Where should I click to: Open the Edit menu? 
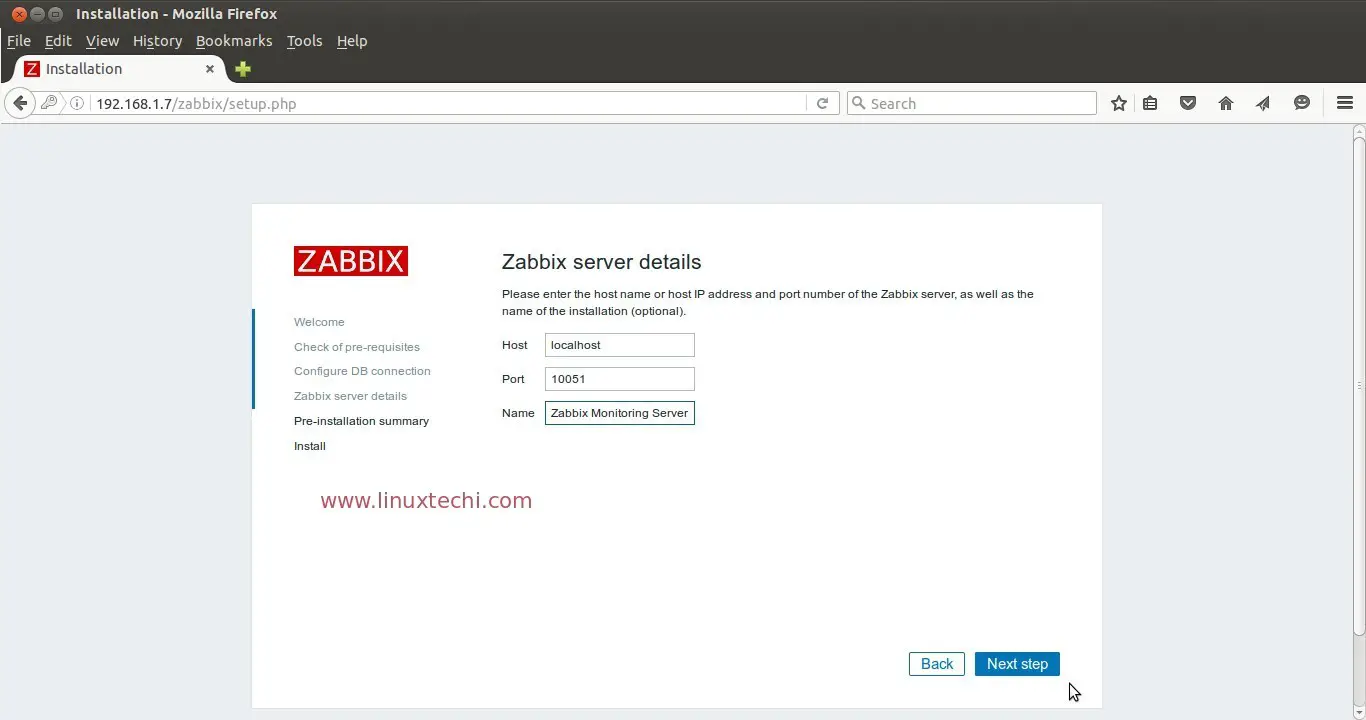coord(58,41)
